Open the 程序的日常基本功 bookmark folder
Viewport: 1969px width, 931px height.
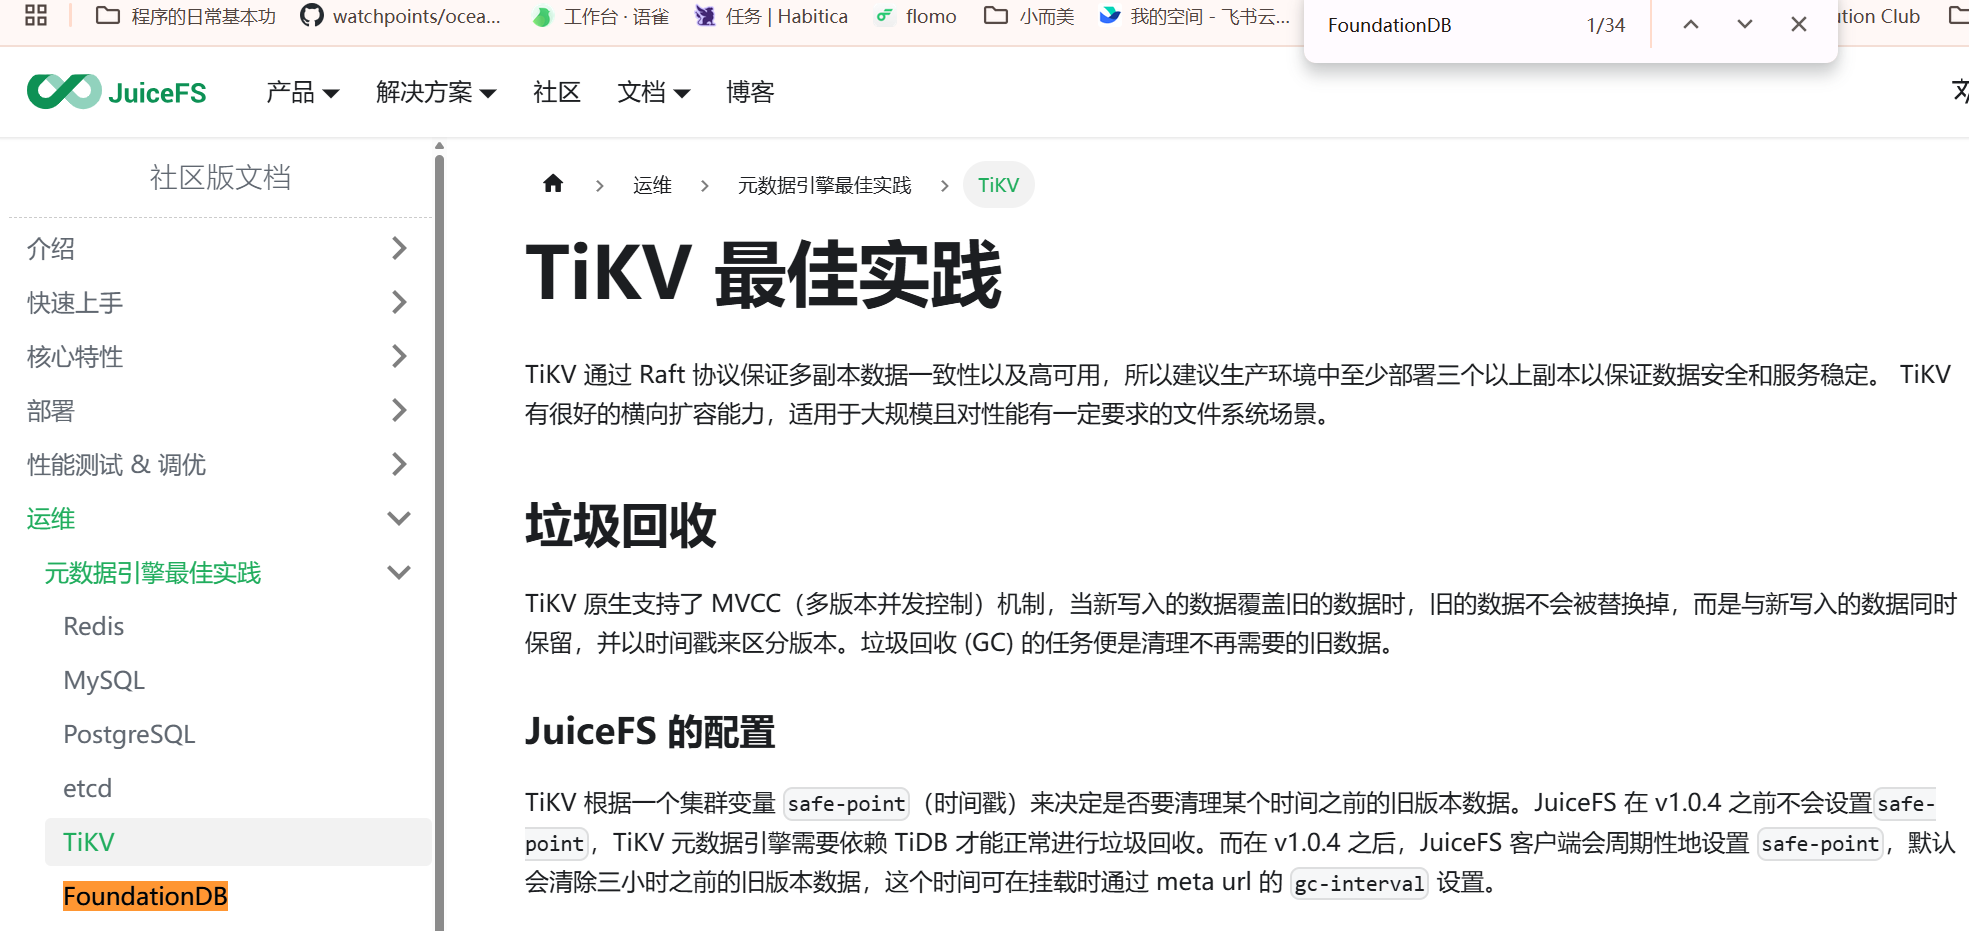(x=186, y=16)
